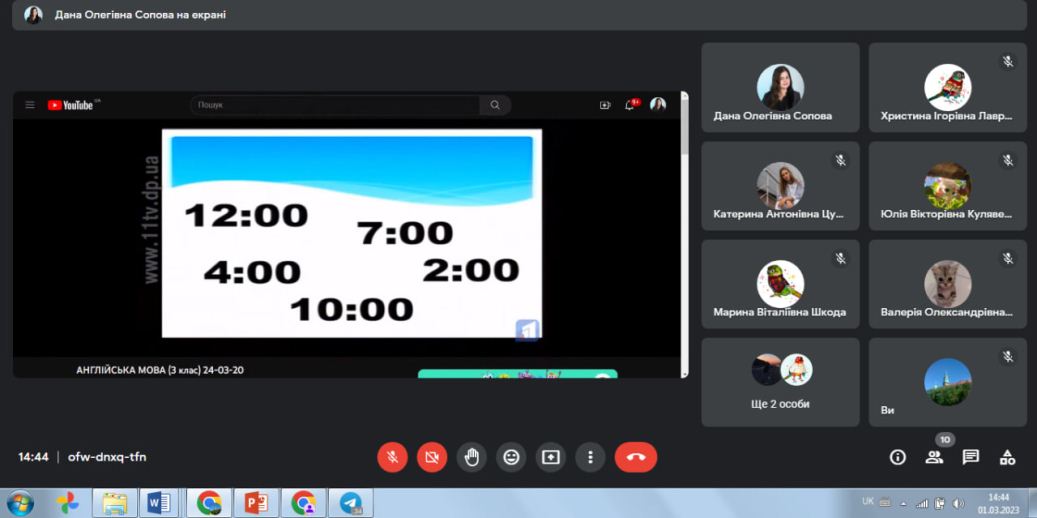
Task: Switch to the second Chrome profile window
Action: click(304, 503)
